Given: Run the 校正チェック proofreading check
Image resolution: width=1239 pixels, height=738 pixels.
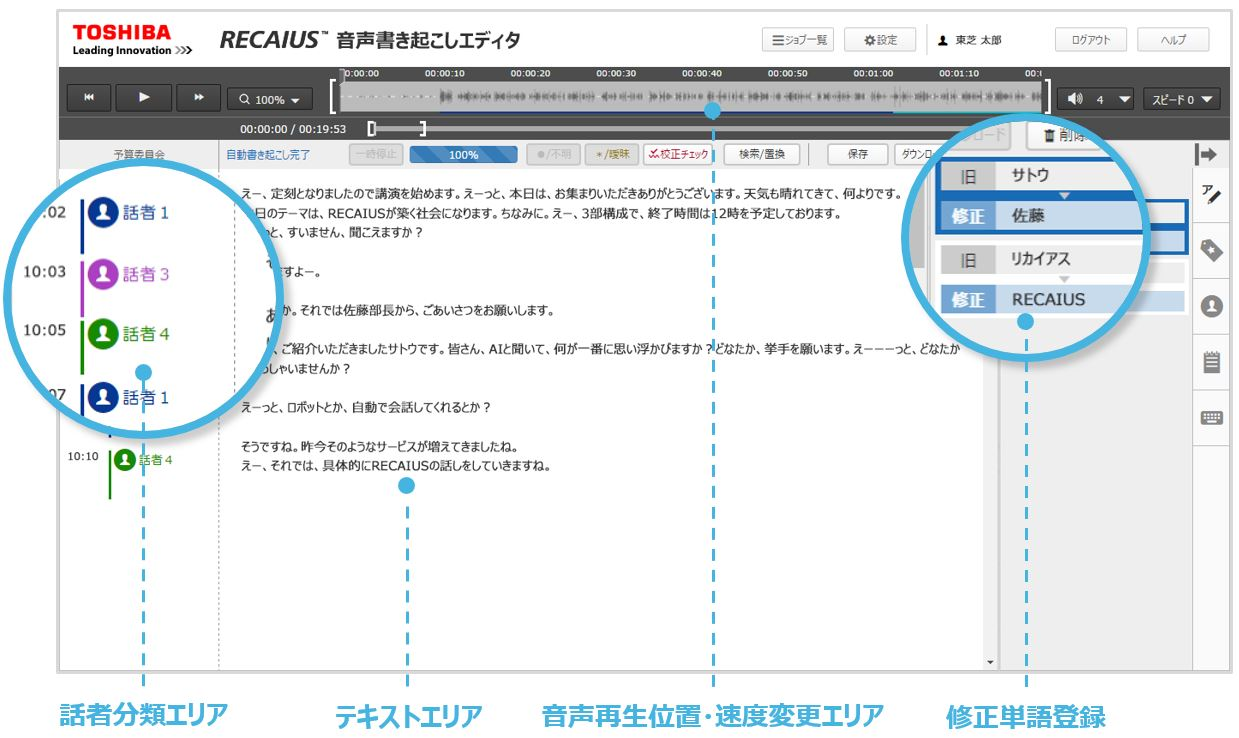Looking at the screenshot, I should tap(677, 155).
